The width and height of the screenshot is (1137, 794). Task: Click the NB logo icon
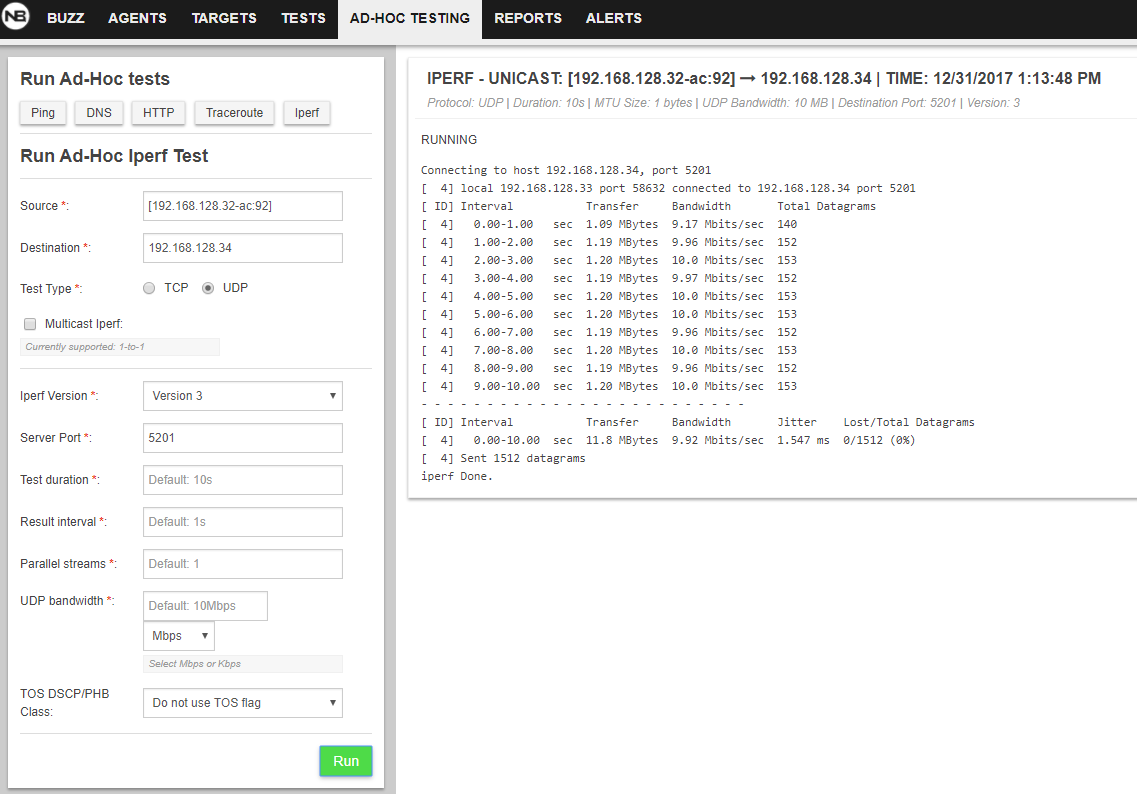pos(17,18)
